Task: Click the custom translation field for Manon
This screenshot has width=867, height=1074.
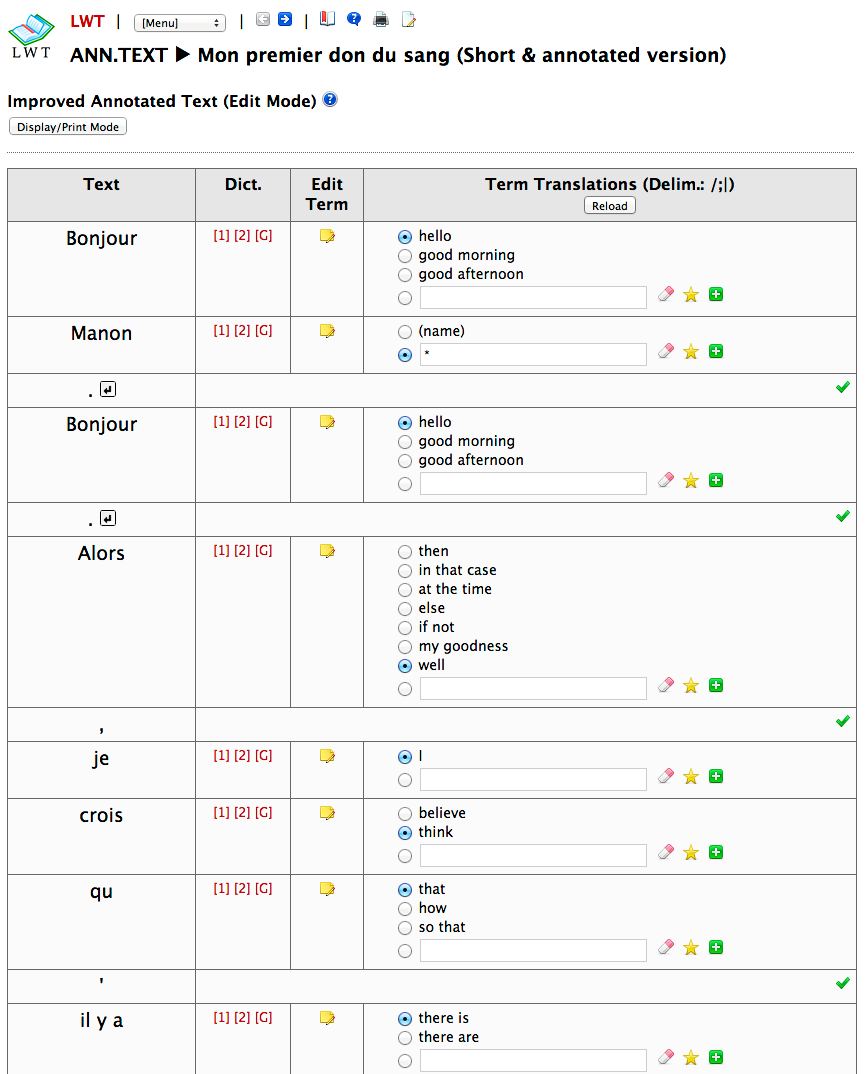Action: coord(533,354)
